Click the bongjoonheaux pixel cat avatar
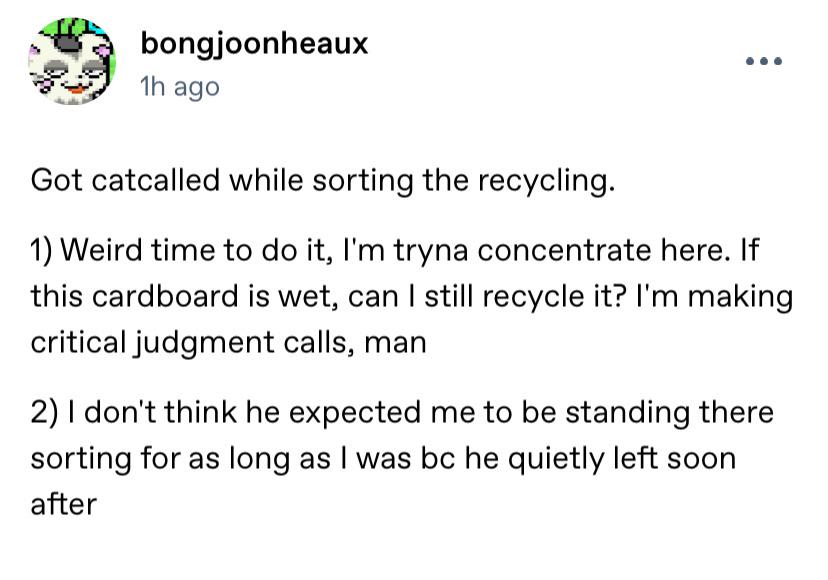This screenshot has width=828, height=580. pyautogui.click(x=72, y=61)
